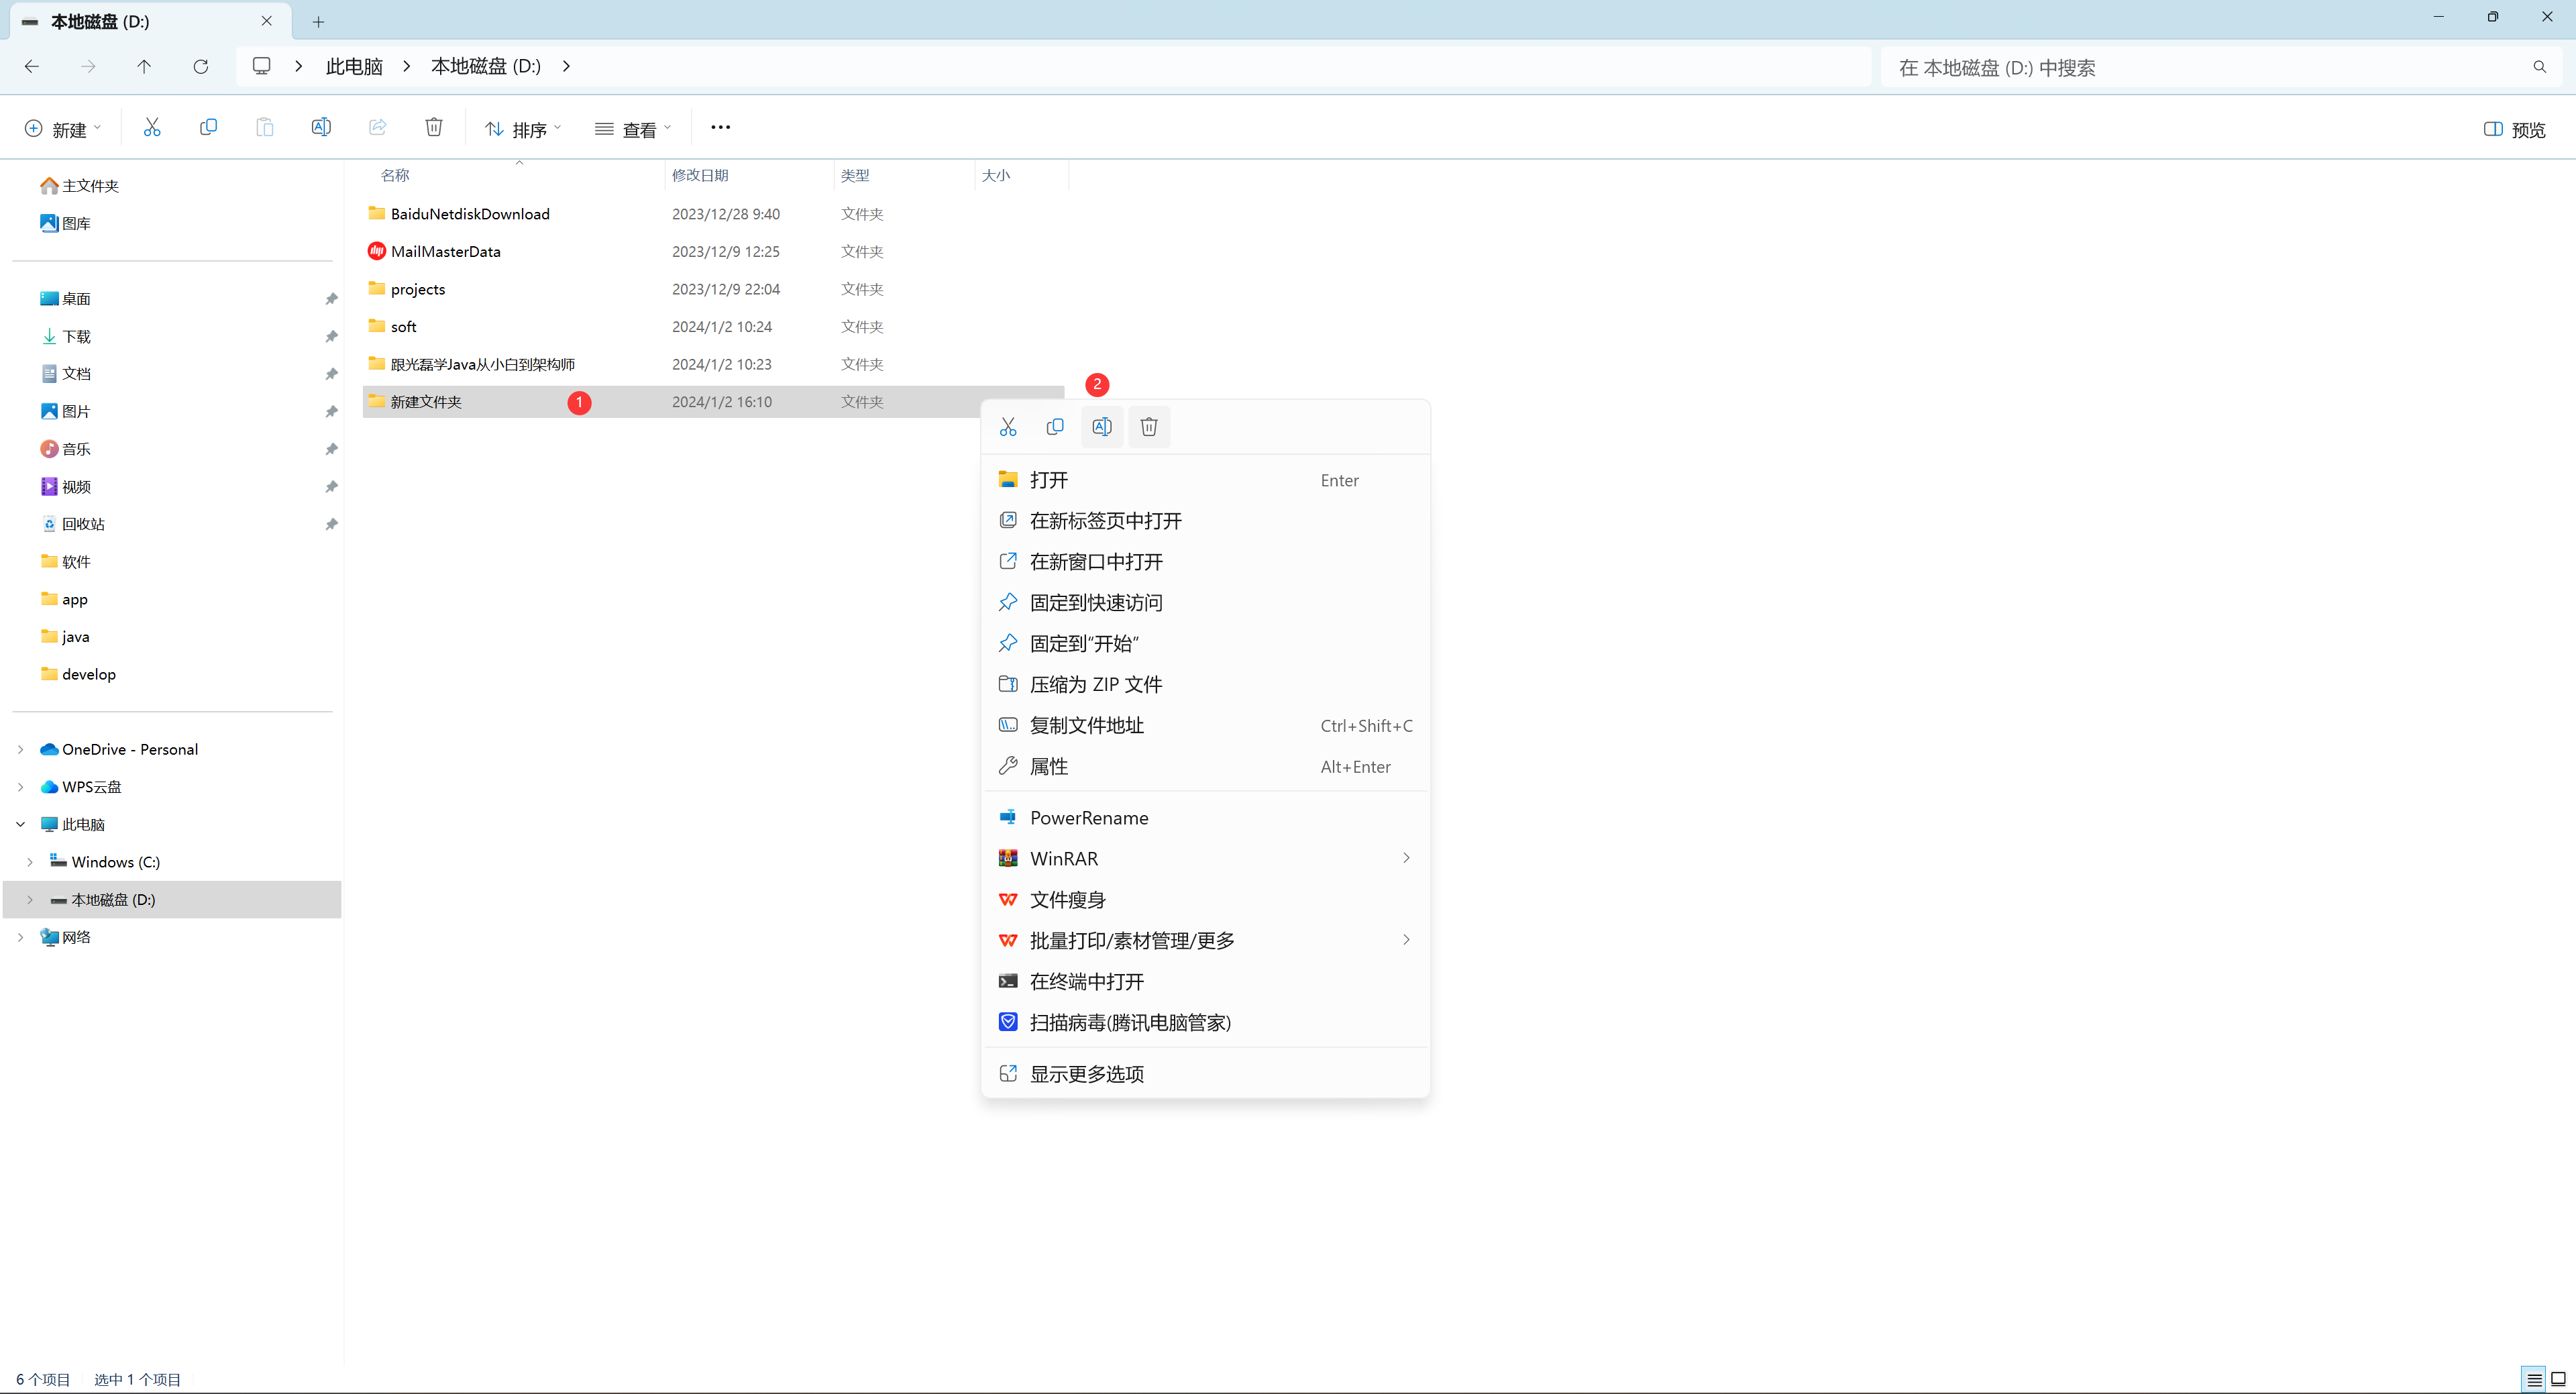2576x1394 pixels.
Task: Close the 本地磁盘 (D:) tab
Action: pyautogui.click(x=267, y=21)
